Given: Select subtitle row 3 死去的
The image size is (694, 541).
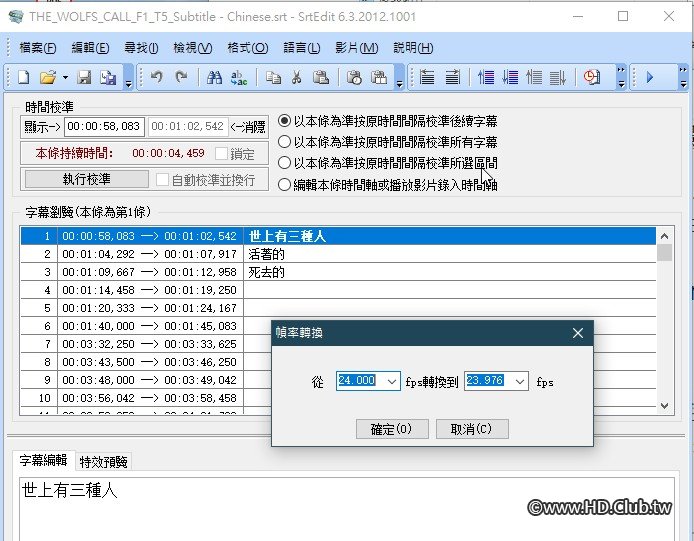Looking at the screenshot, I should pyautogui.click(x=338, y=272).
